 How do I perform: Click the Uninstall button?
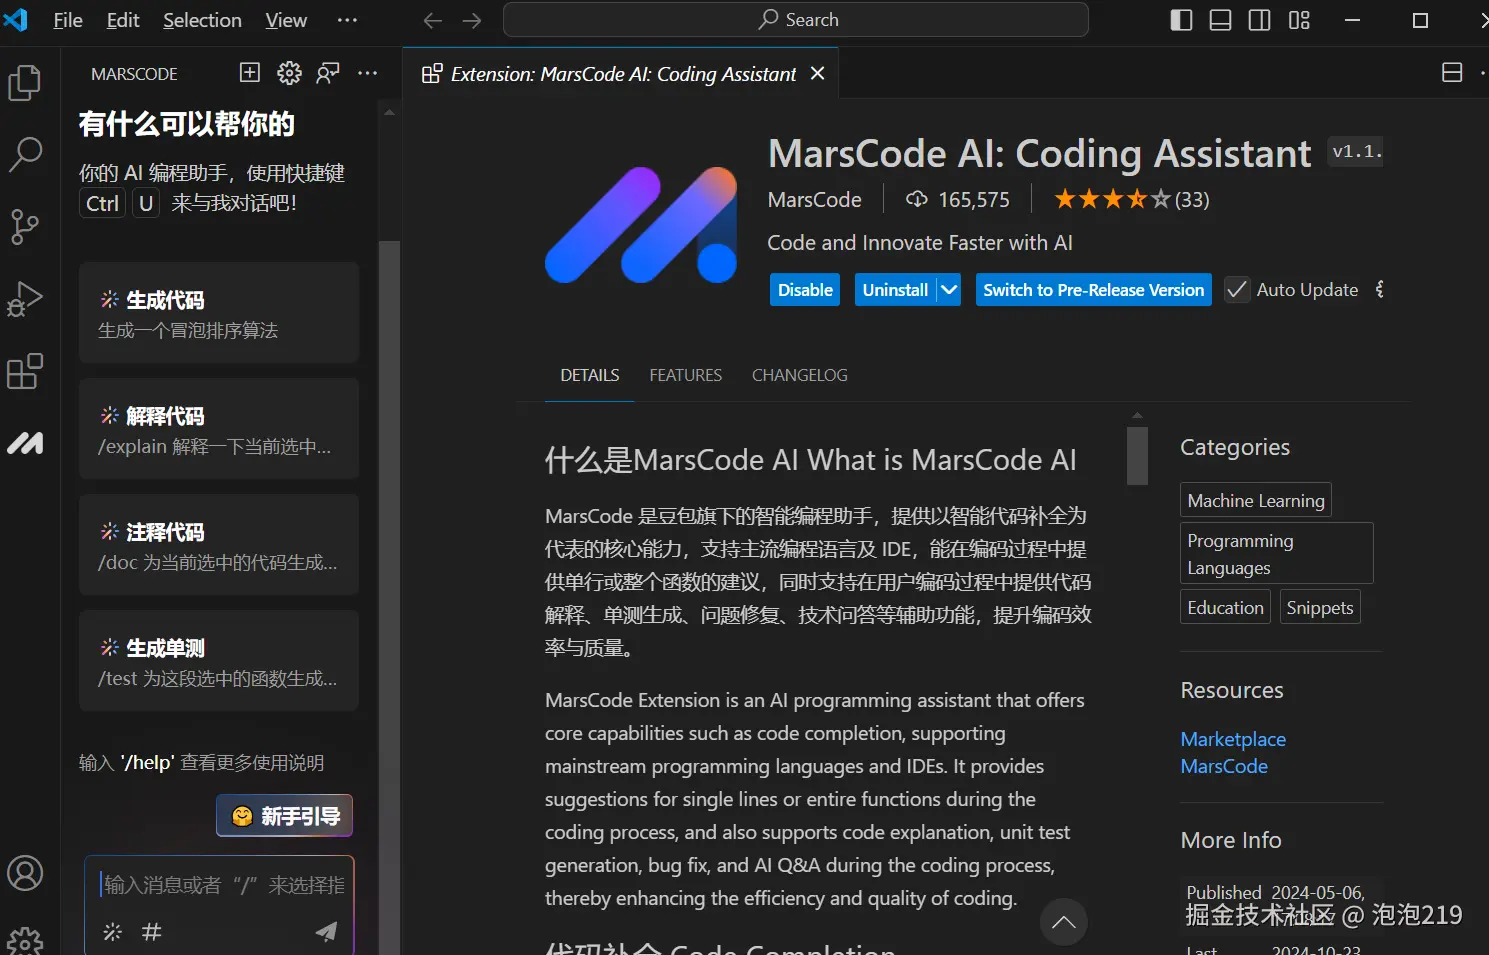coord(895,290)
